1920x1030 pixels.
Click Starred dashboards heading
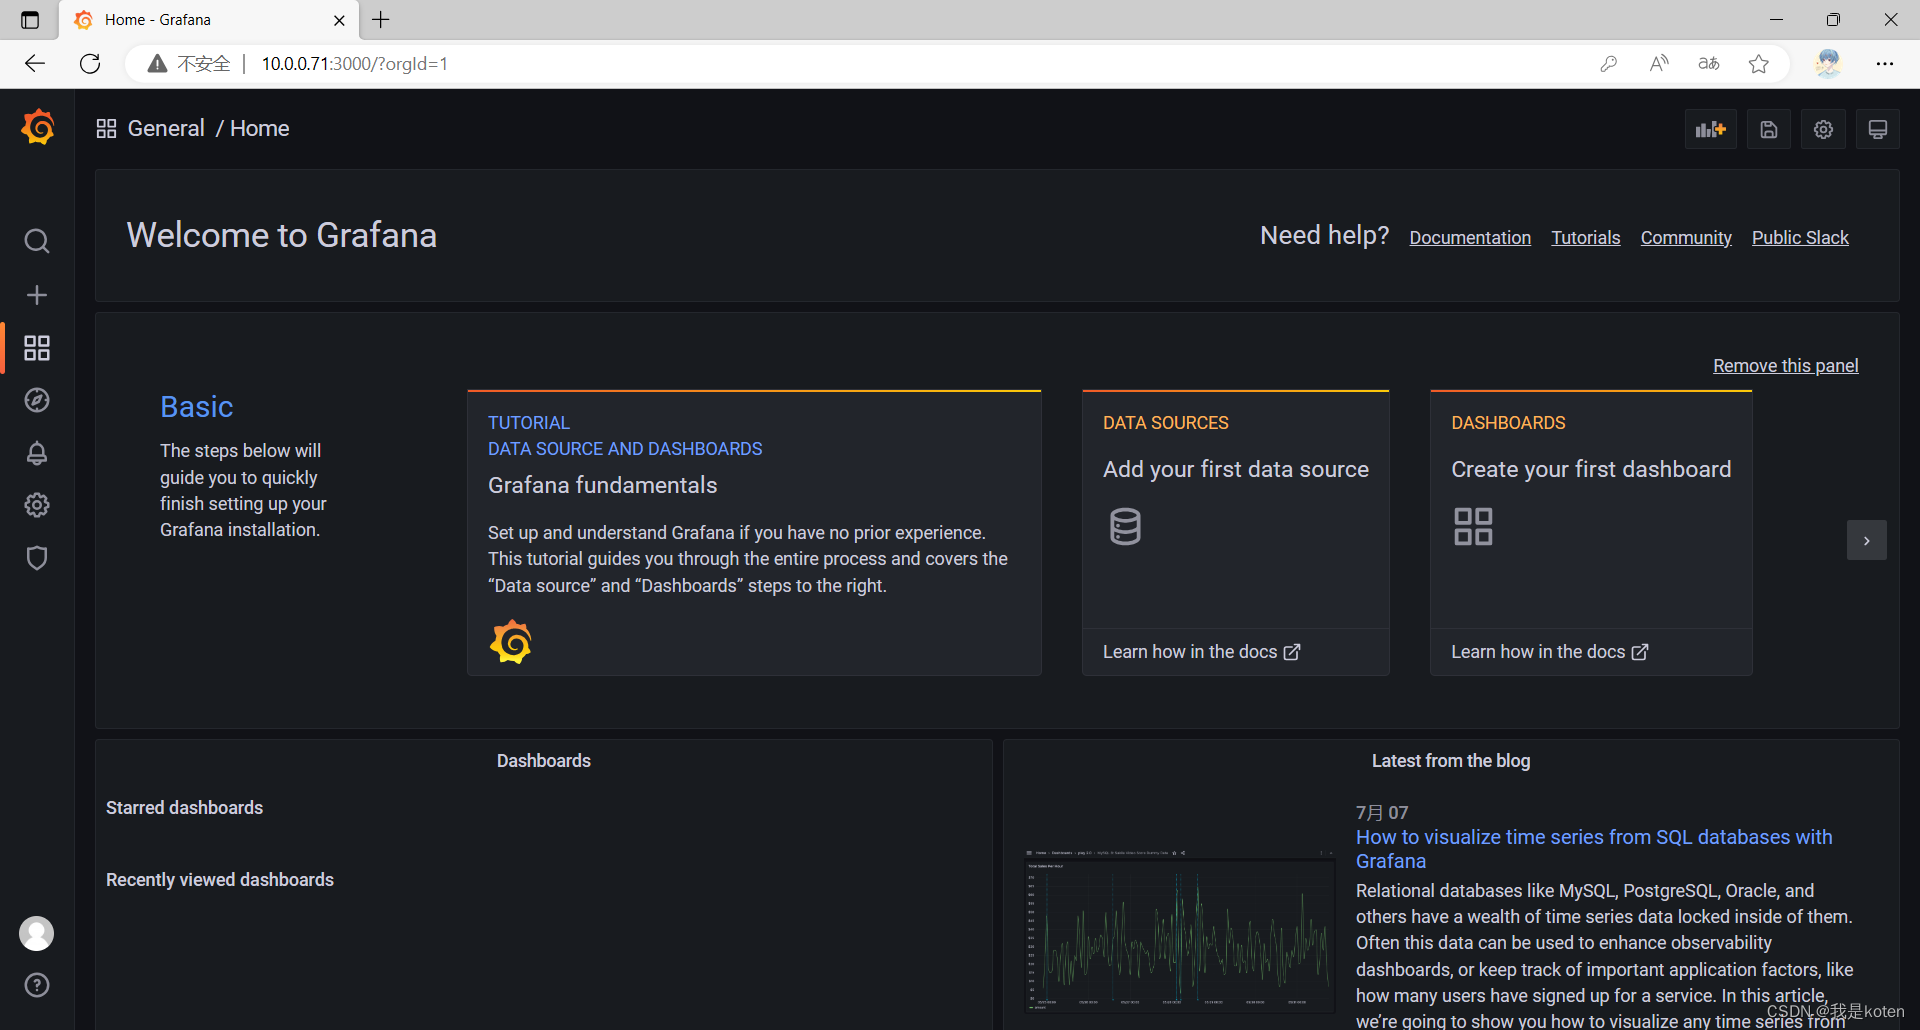point(185,808)
